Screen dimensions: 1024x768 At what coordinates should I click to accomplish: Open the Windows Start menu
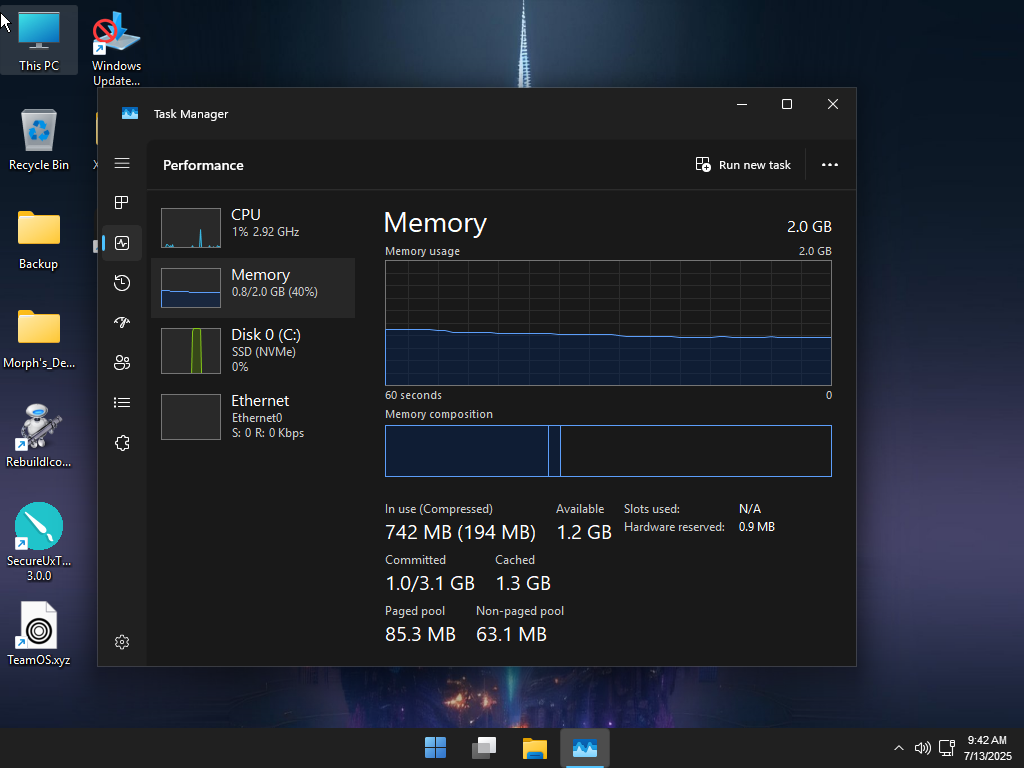[435, 748]
